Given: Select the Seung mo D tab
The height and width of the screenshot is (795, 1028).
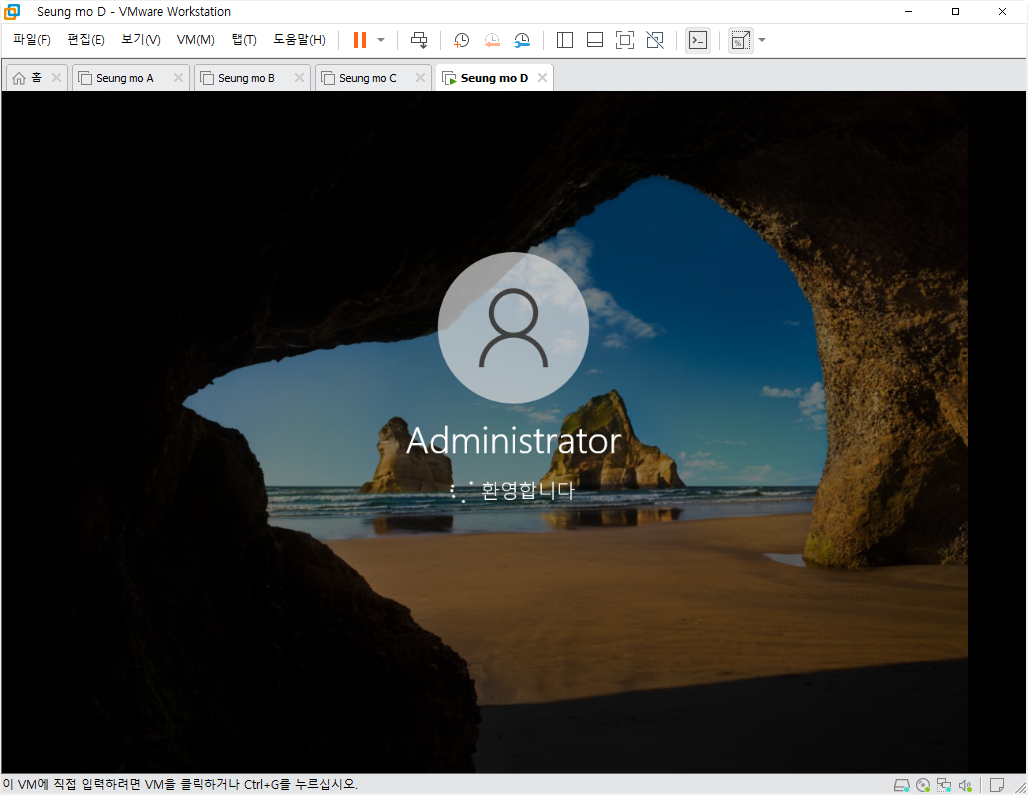Looking at the screenshot, I should click(494, 78).
